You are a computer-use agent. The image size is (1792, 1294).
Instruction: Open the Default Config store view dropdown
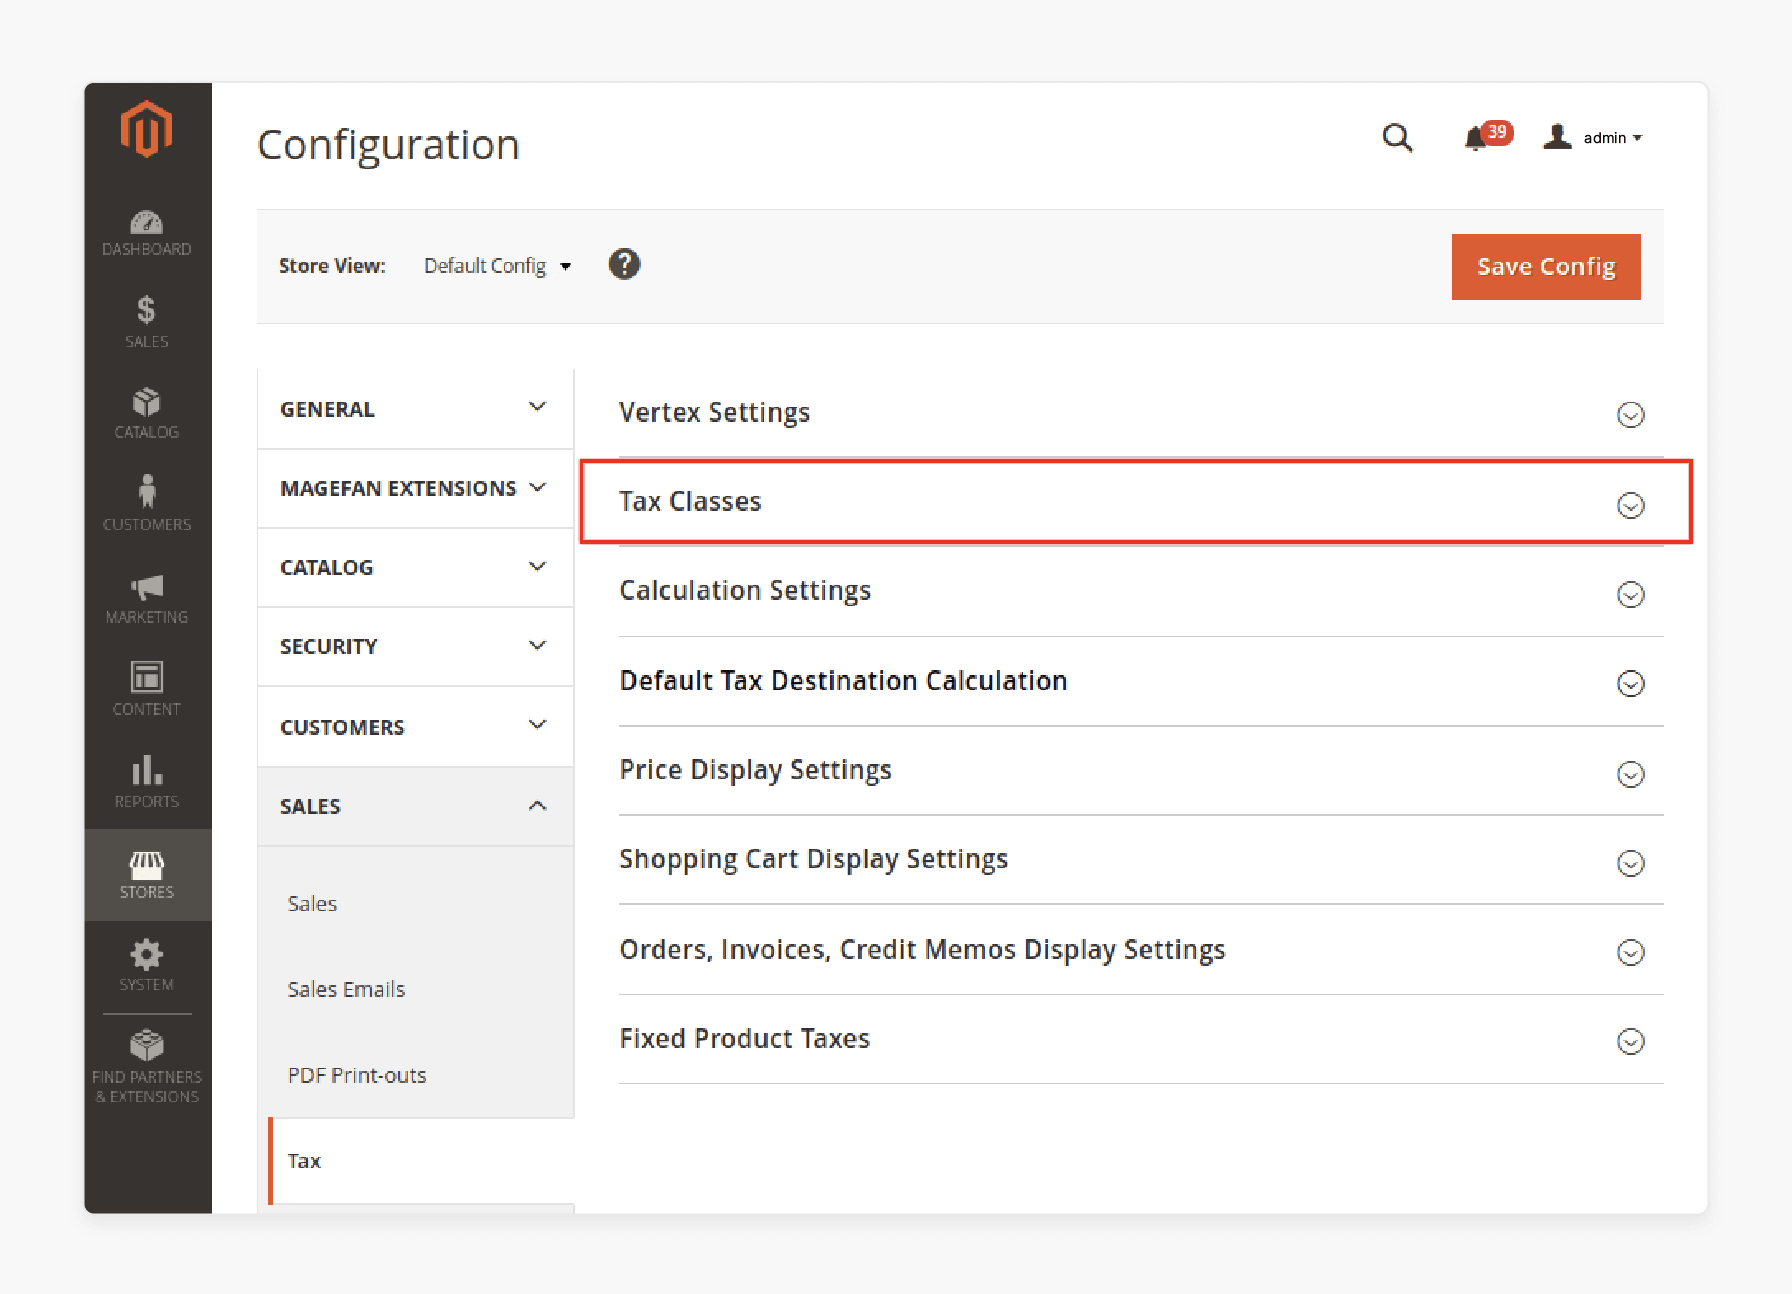[x=497, y=266]
